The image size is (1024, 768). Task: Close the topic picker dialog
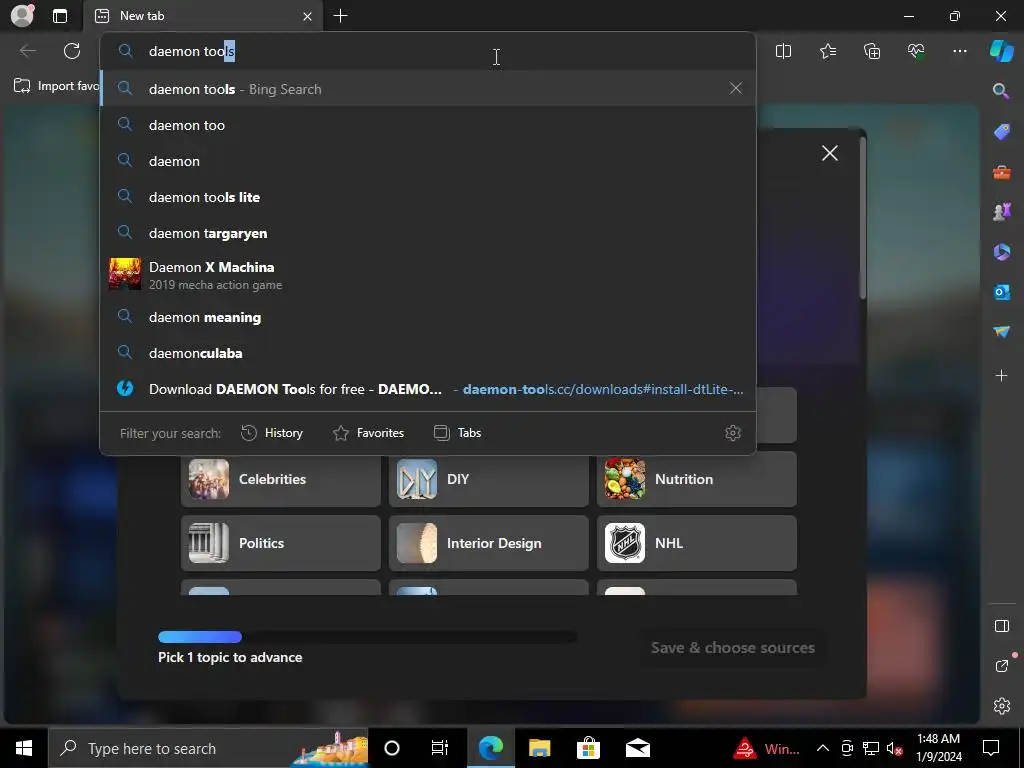[x=829, y=153]
